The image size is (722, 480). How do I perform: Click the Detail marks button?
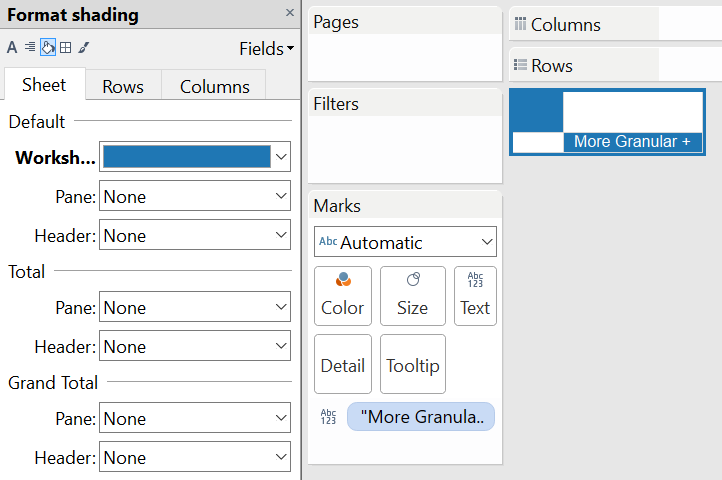tap(342, 365)
